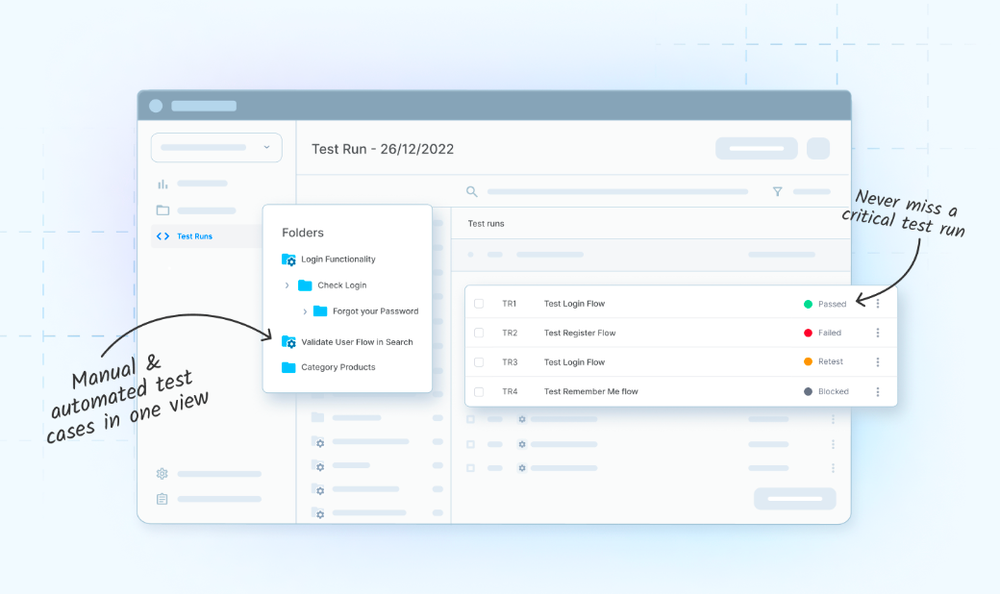
Task: Click the search icon above the Test runs list
Action: [470, 191]
